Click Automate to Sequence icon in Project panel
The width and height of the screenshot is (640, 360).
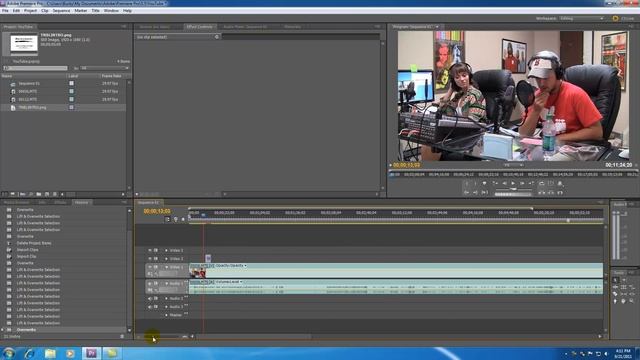pos(22,194)
